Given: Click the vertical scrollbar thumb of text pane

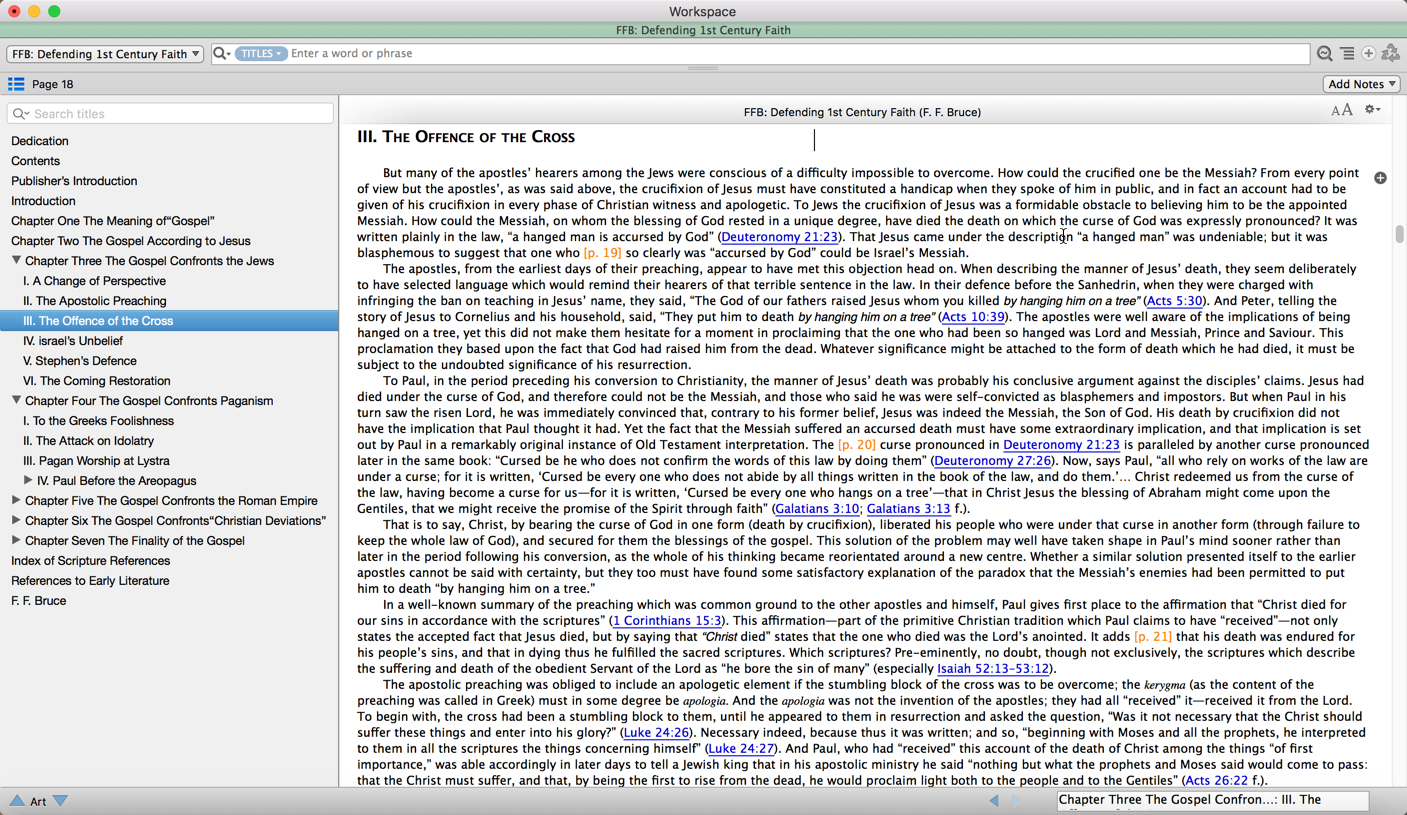Looking at the screenshot, I should 1399,234.
